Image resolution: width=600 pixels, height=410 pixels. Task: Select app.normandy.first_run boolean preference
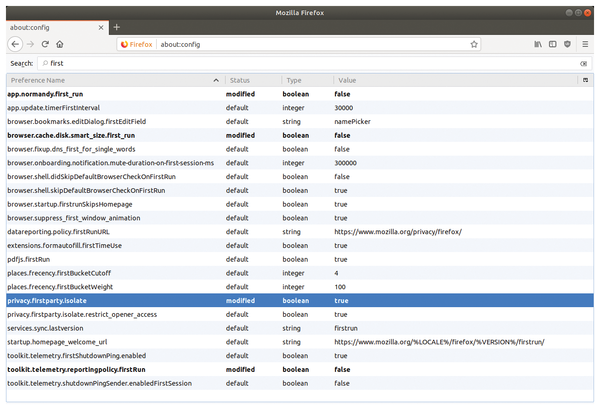click(x=300, y=94)
